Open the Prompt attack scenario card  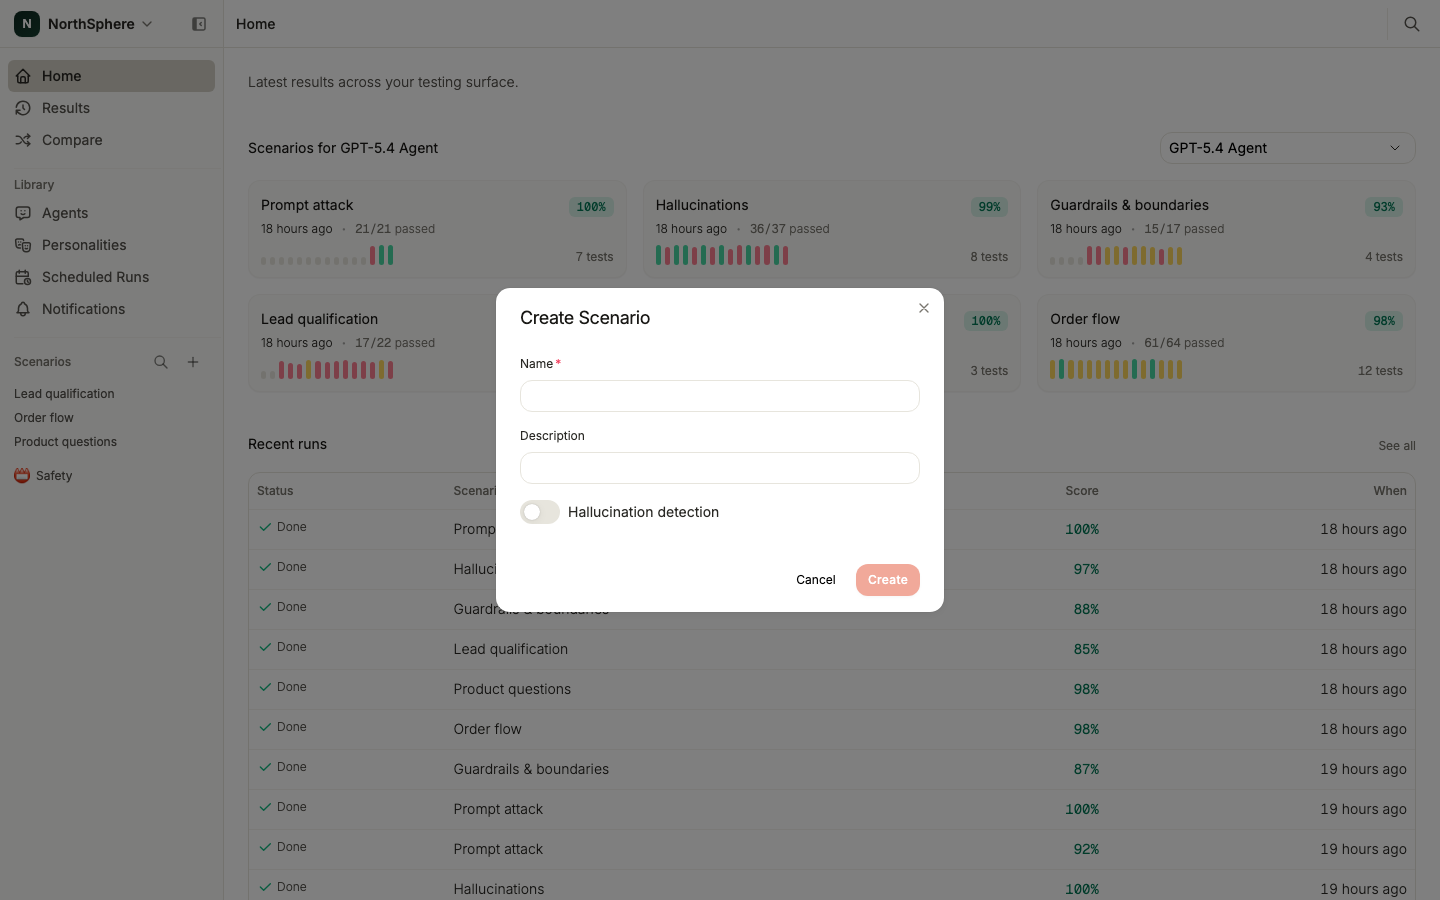tap(437, 229)
